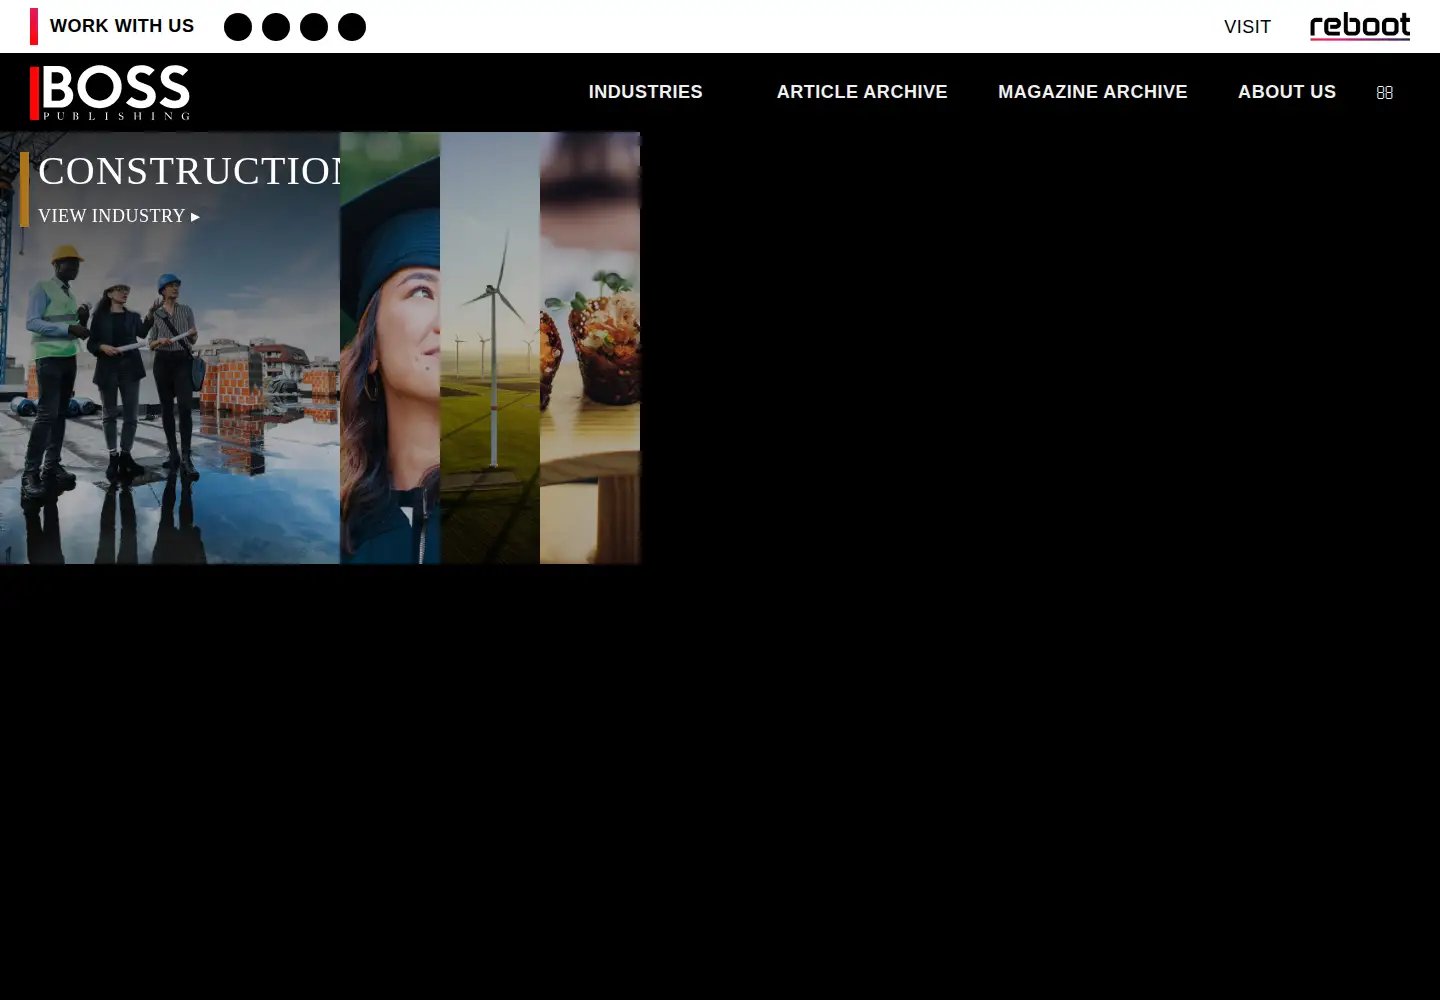Viewport: 1440px width, 1000px height.
Task: Navigate to About Us
Action: 1287,92
